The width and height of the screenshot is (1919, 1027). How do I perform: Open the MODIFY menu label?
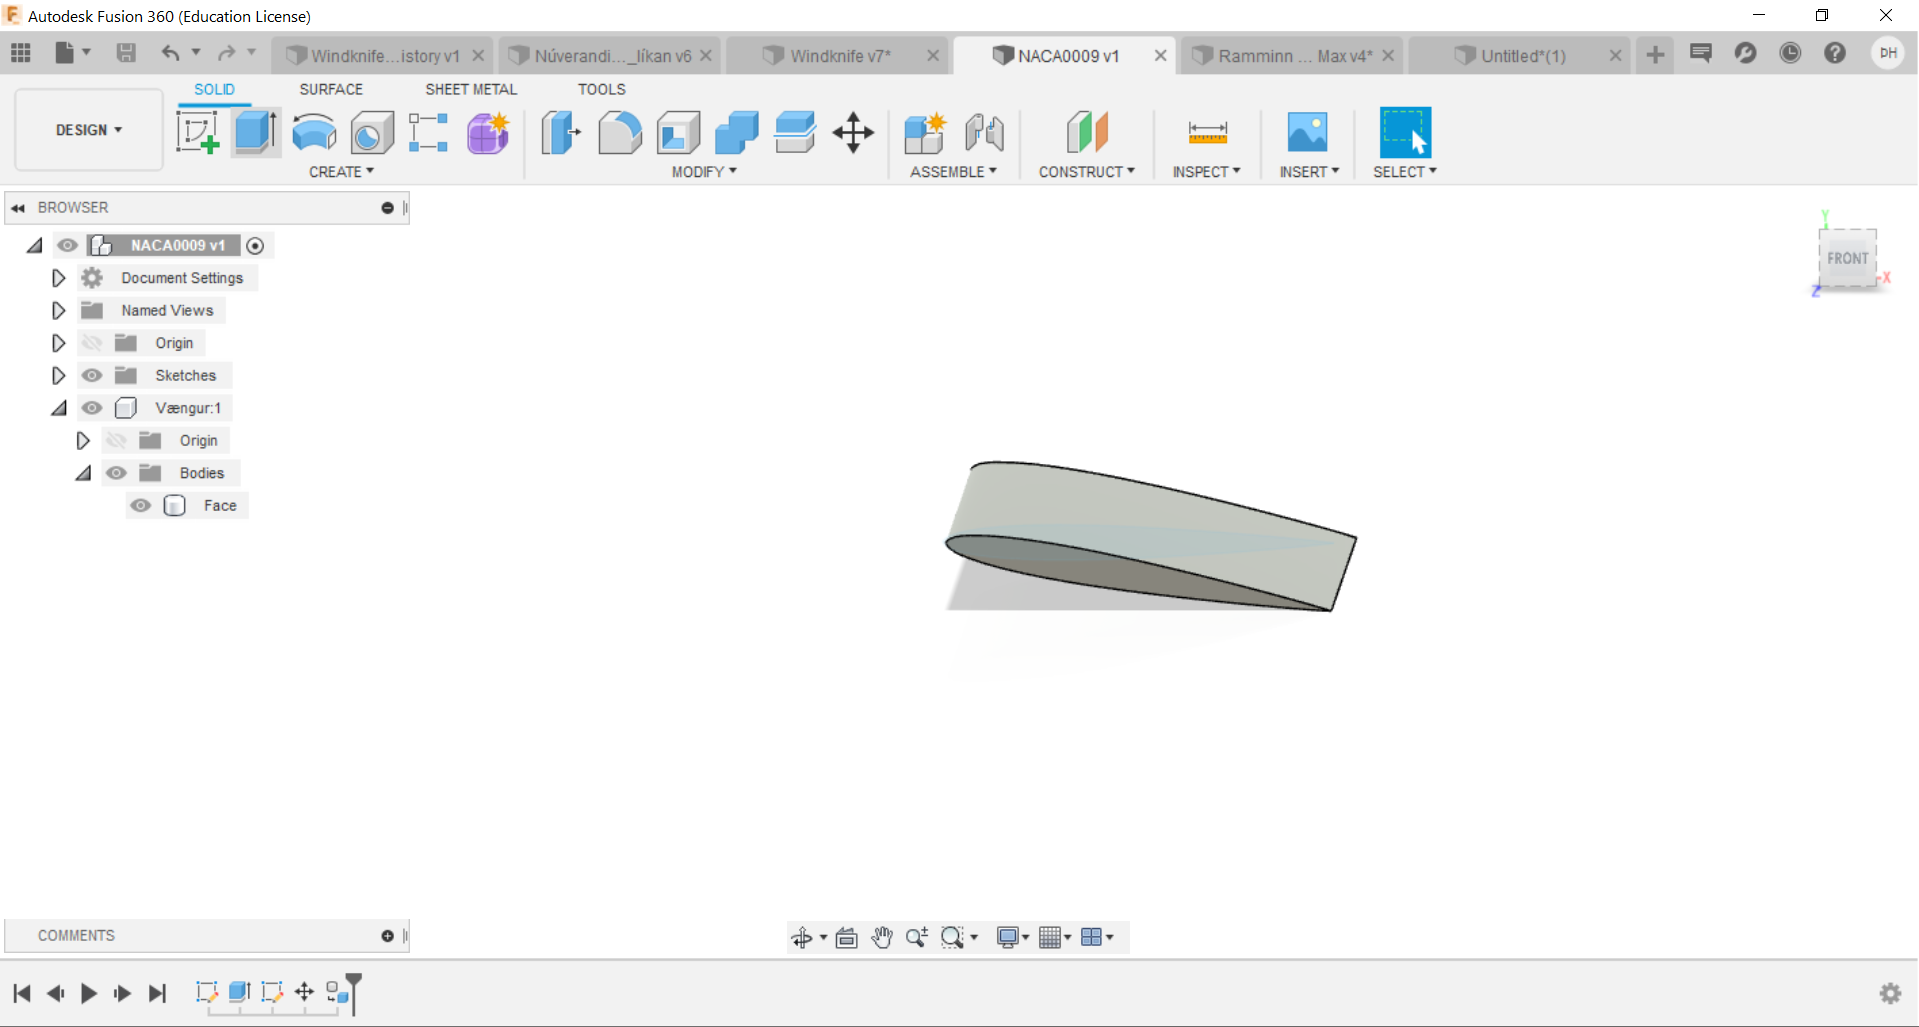click(x=704, y=172)
